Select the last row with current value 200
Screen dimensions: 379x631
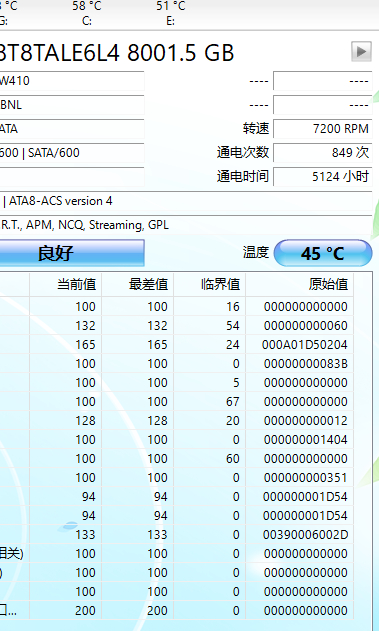pos(177,610)
